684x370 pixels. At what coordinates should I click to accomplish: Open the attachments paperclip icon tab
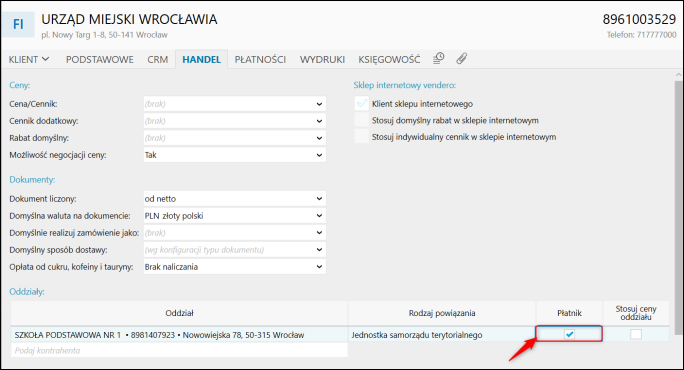[x=462, y=58]
